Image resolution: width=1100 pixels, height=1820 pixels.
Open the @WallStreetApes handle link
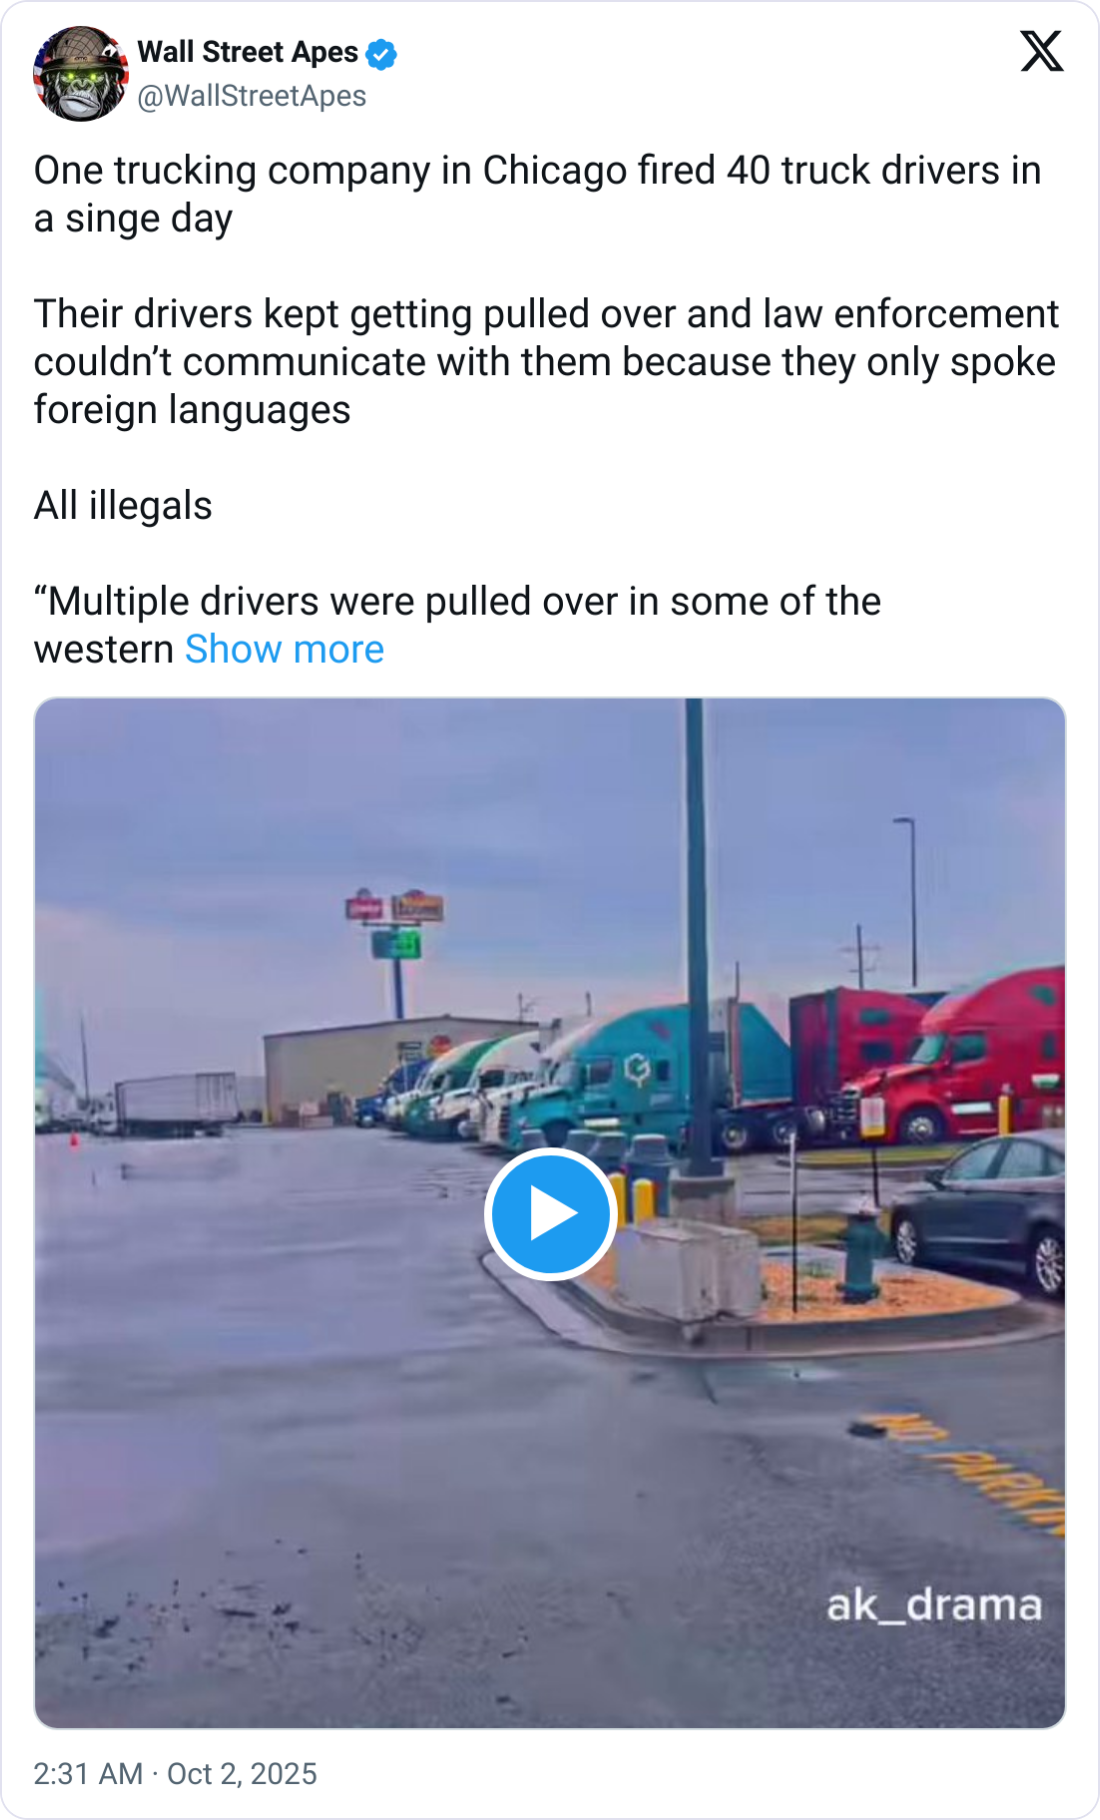(252, 96)
